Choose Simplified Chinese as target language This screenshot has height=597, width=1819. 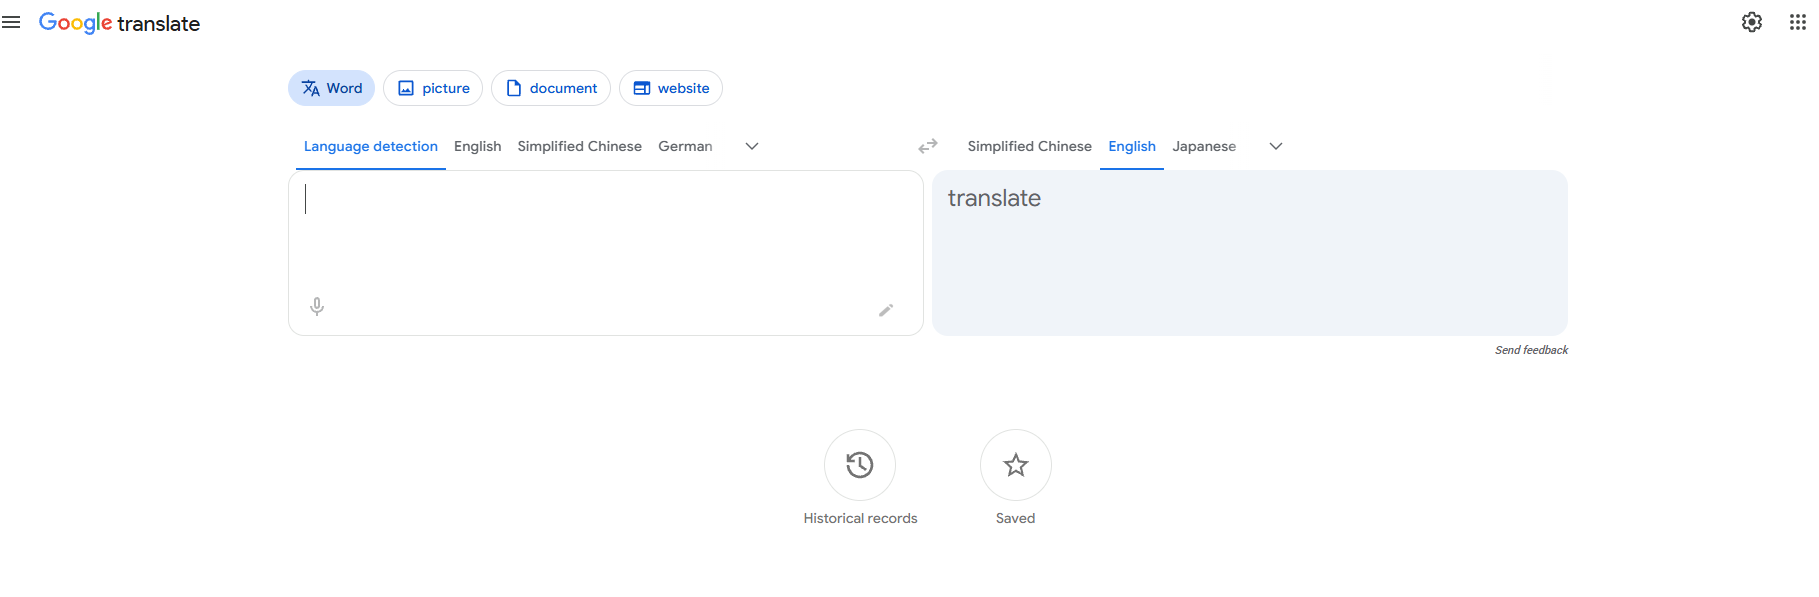(x=1030, y=146)
